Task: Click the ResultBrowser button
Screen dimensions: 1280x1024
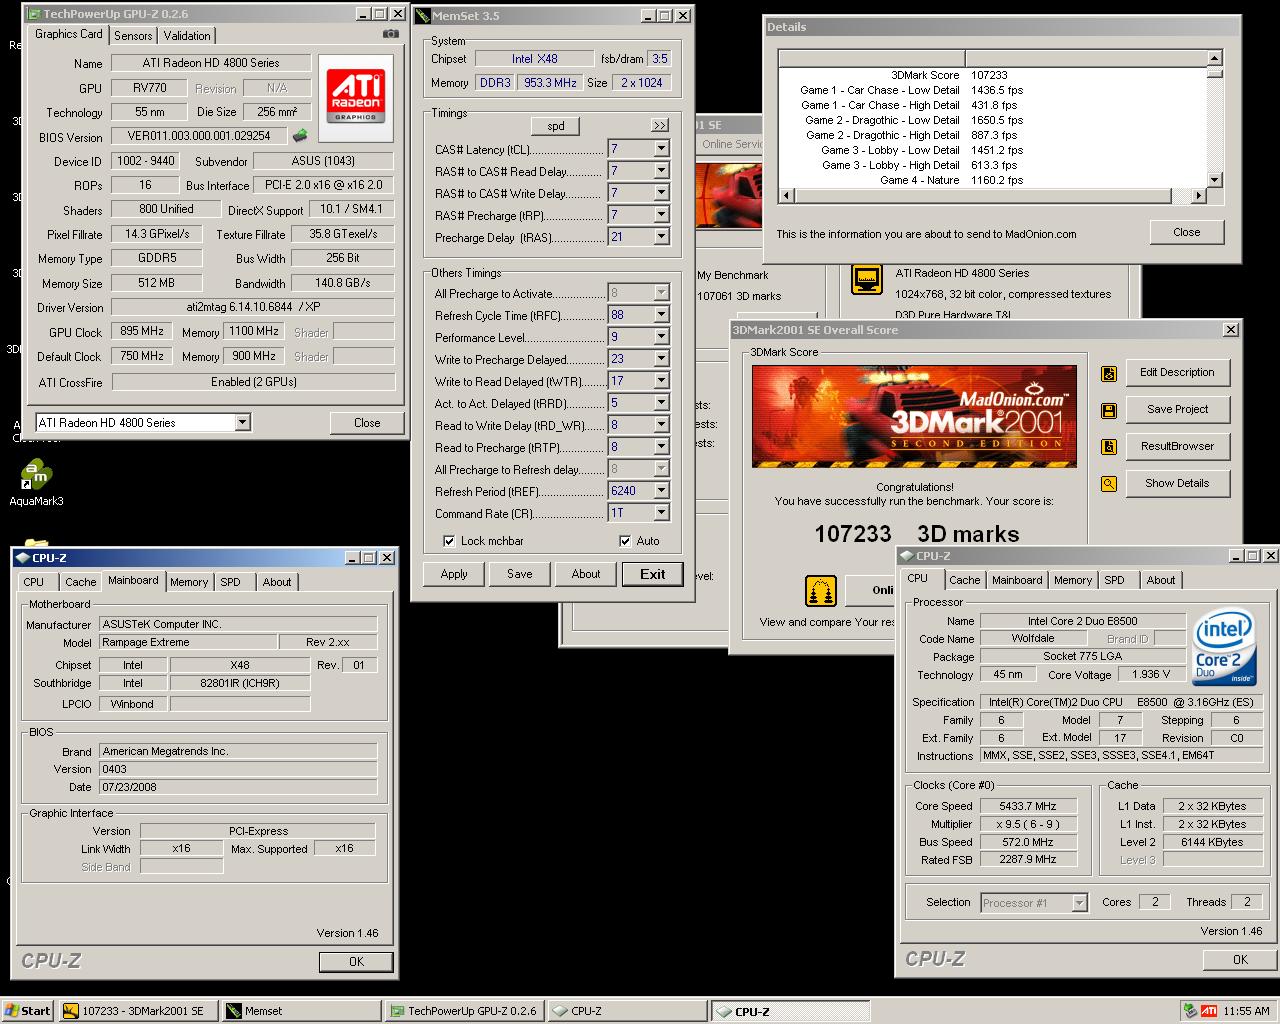Action: pos(1178,446)
